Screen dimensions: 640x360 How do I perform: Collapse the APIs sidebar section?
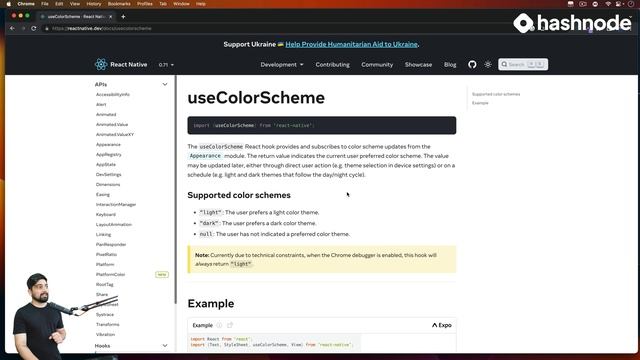[x=165, y=84]
